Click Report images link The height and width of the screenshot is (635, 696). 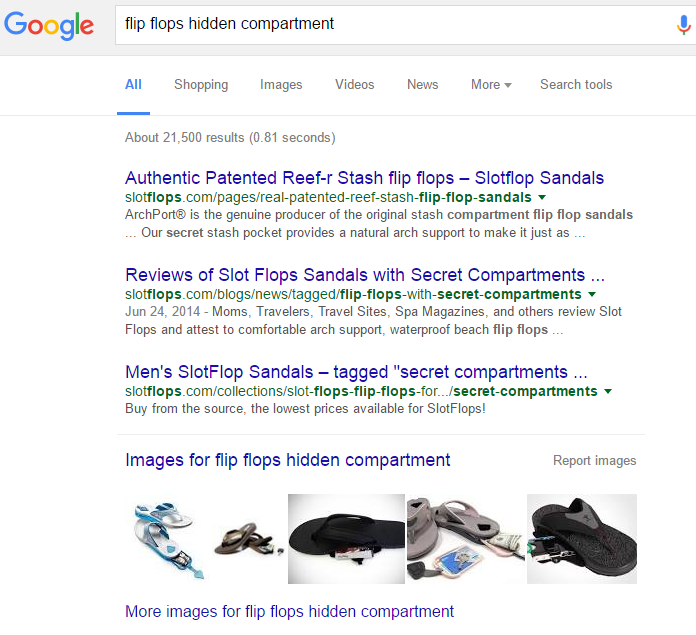coord(594,461)
